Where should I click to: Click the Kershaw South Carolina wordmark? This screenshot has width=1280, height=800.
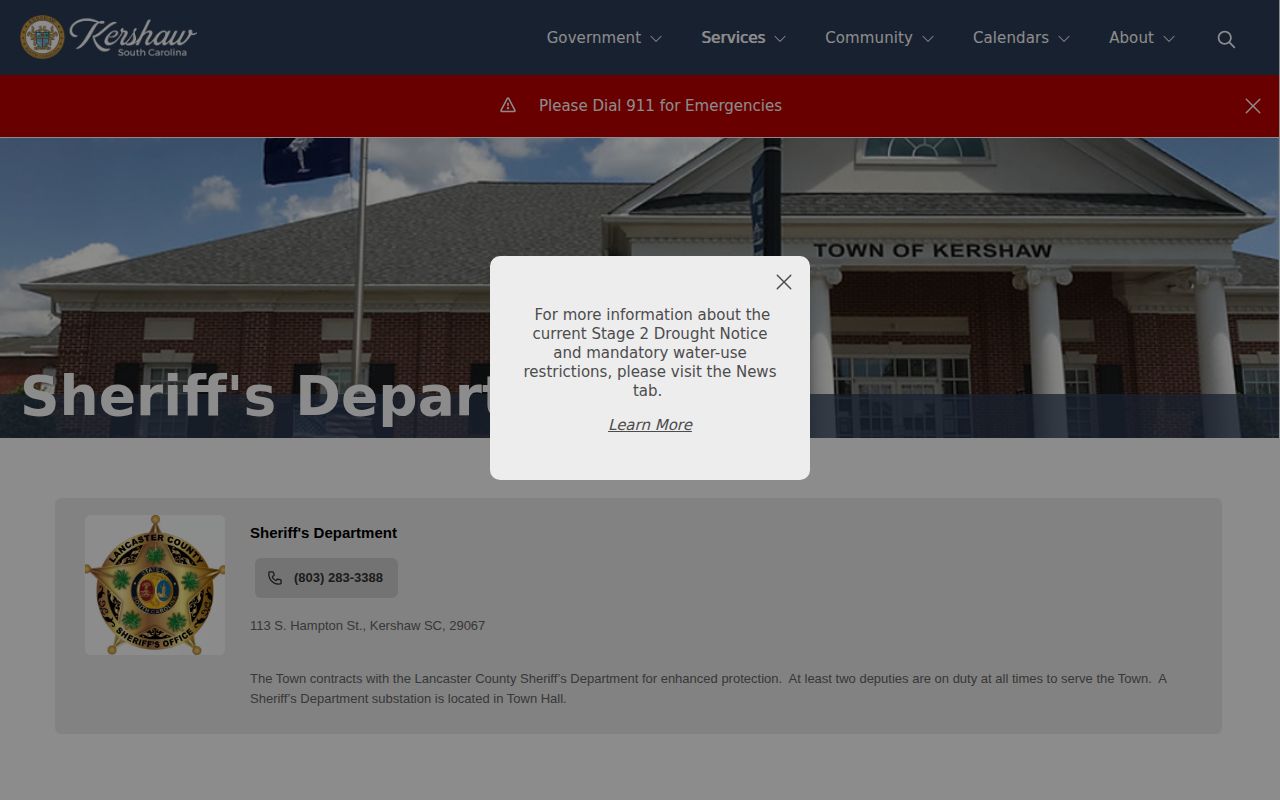point(133,37)
